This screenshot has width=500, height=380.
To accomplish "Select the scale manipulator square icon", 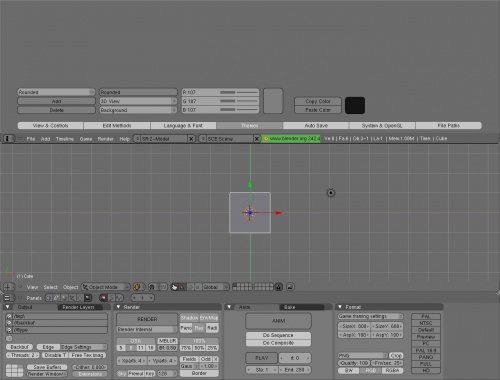I will coord(197,287).
